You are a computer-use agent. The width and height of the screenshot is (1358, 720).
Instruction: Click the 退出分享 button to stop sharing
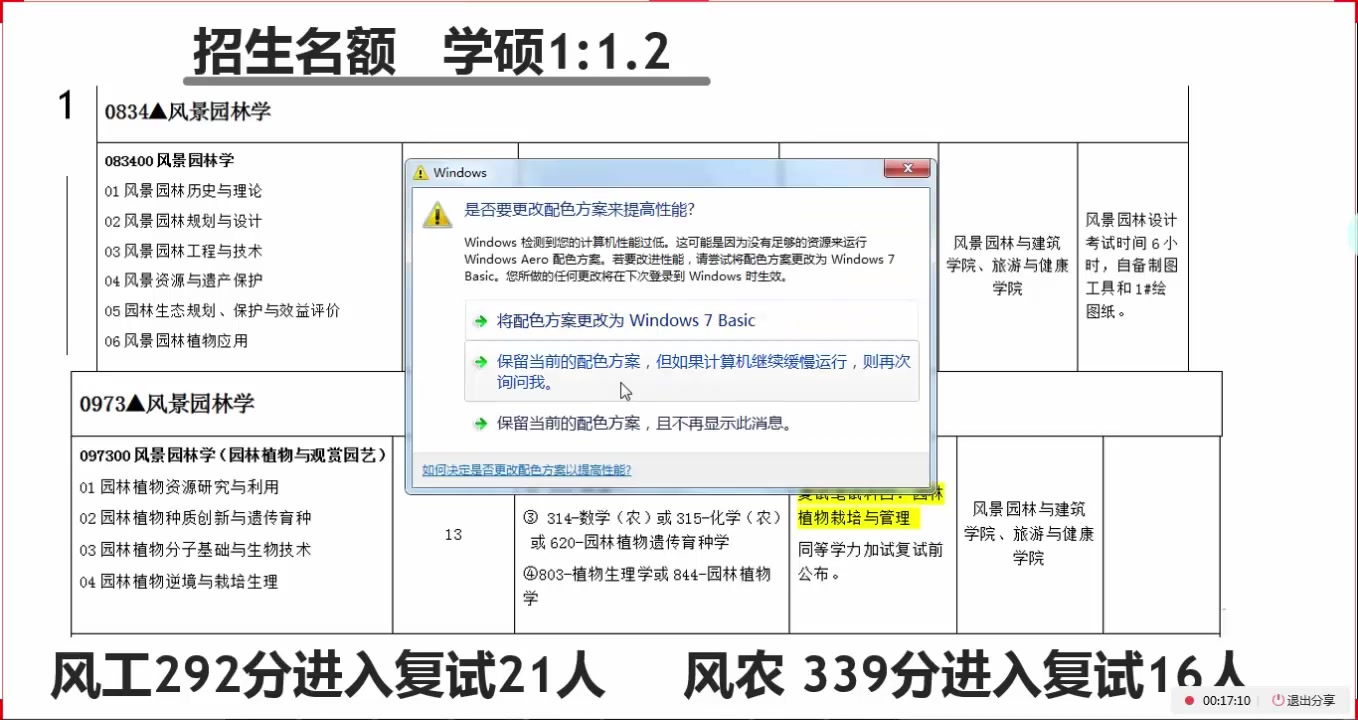click(1303, 700)
